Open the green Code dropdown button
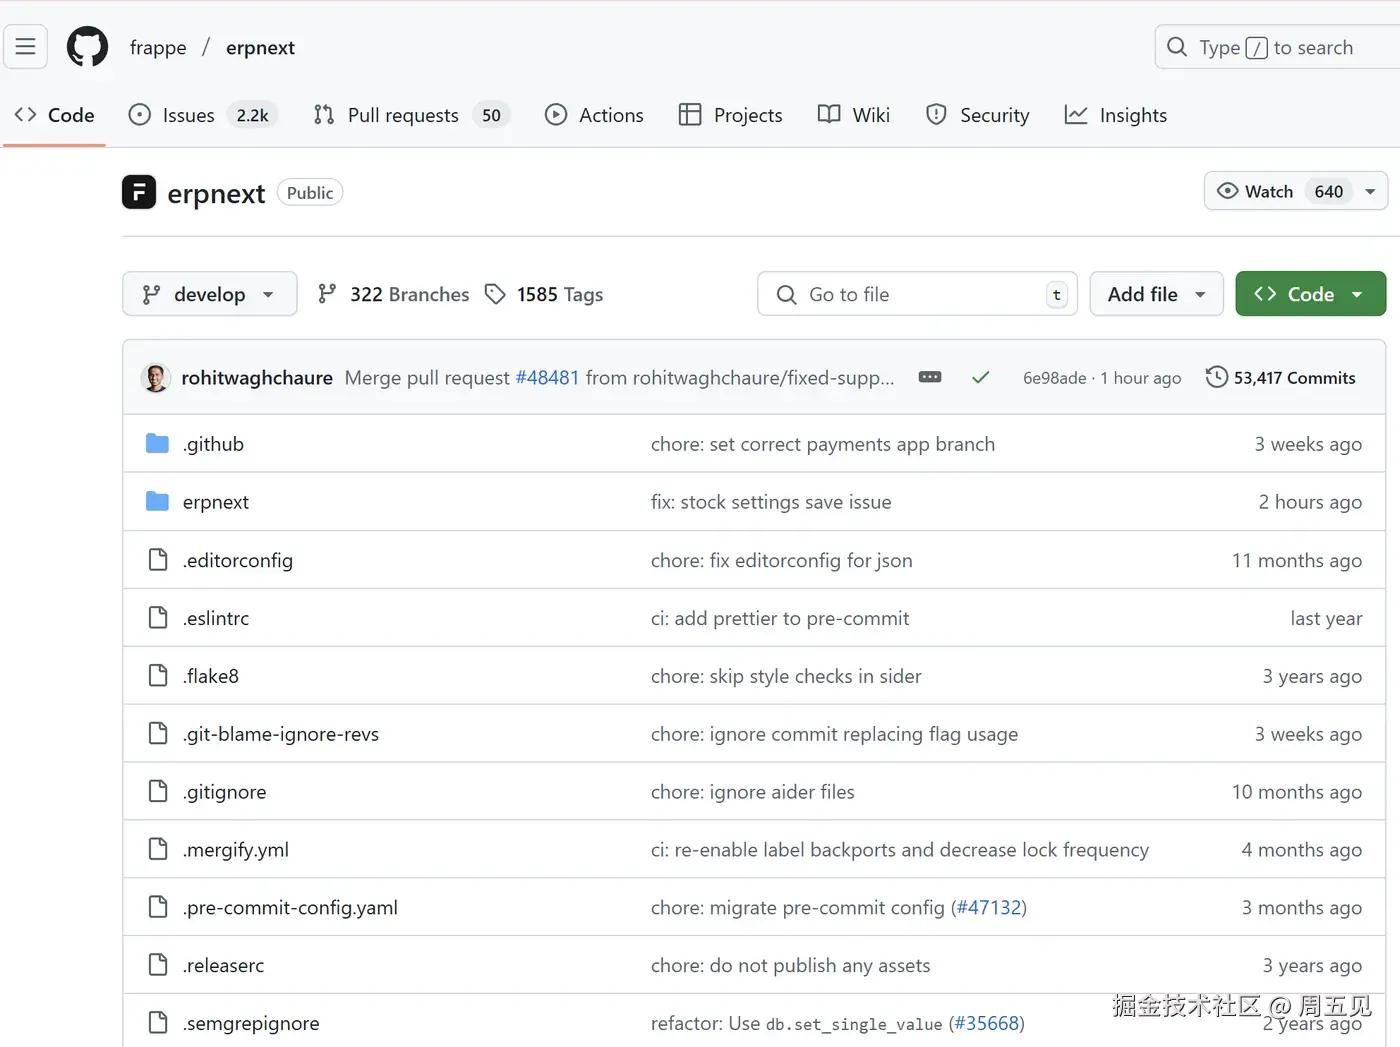The height and width of the screenshot is (1047, 1400). tap(1310, 294)
